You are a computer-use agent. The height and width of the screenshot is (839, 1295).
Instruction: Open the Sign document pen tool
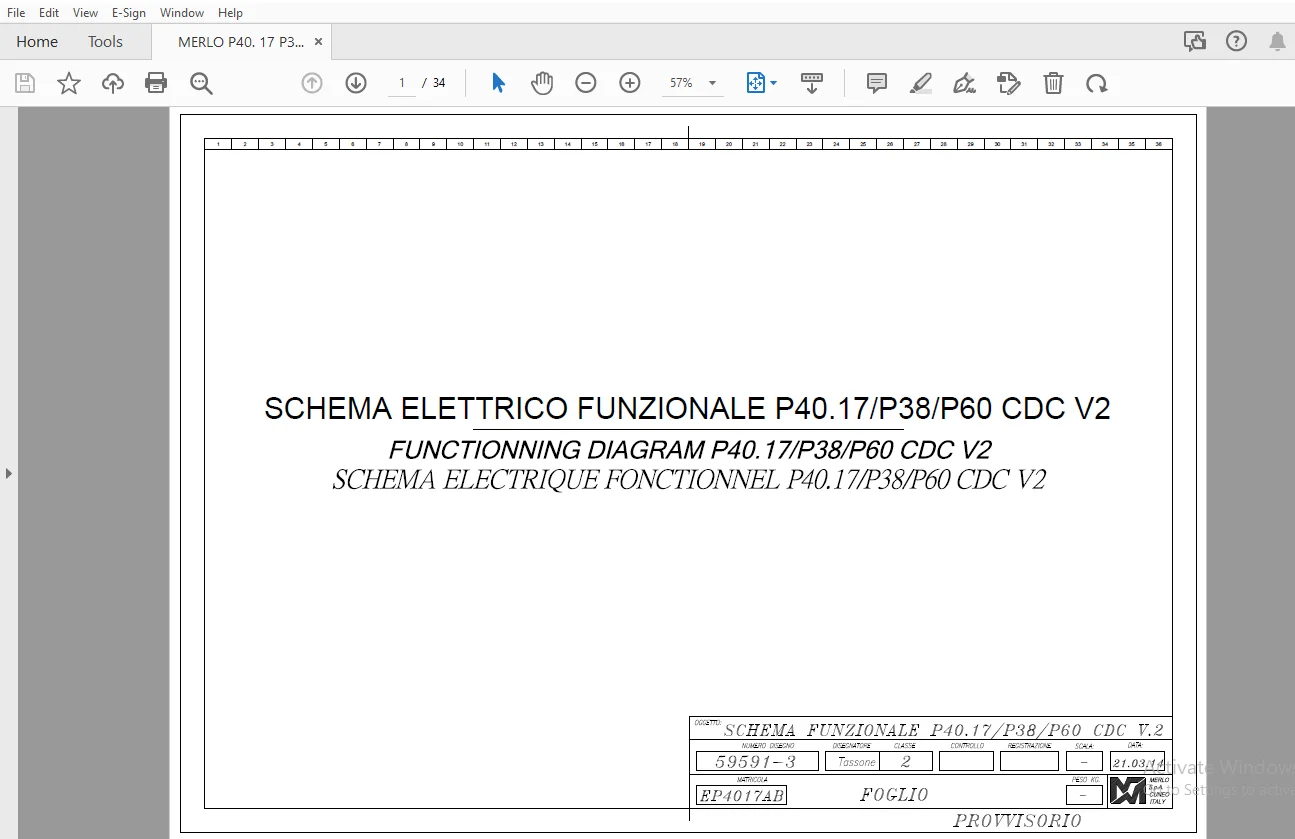(x=965, y=83)
